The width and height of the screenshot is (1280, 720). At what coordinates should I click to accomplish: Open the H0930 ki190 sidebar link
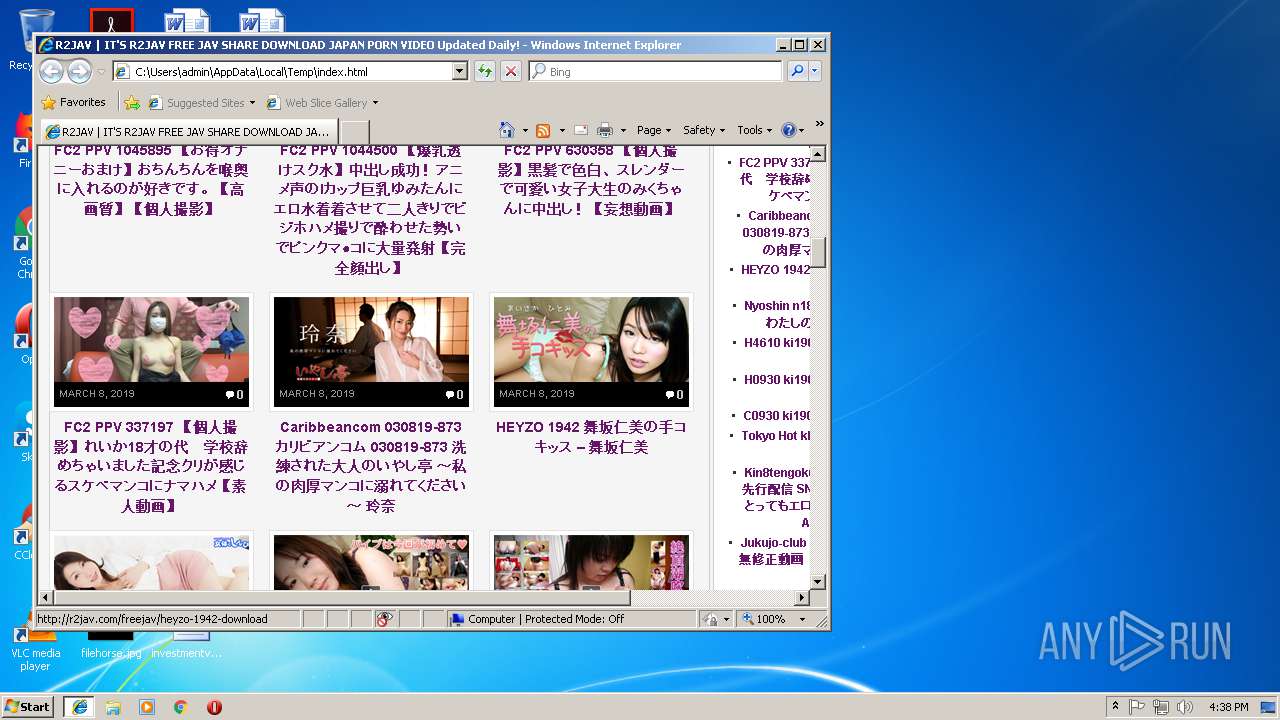pyautogui.click(x=778, y=379)
